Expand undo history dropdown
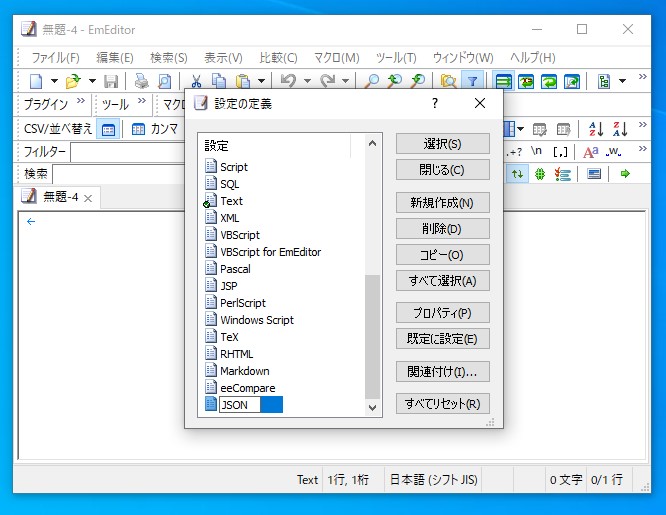The height and width of the screenshot is (515, 666). (x=307, y=81)
